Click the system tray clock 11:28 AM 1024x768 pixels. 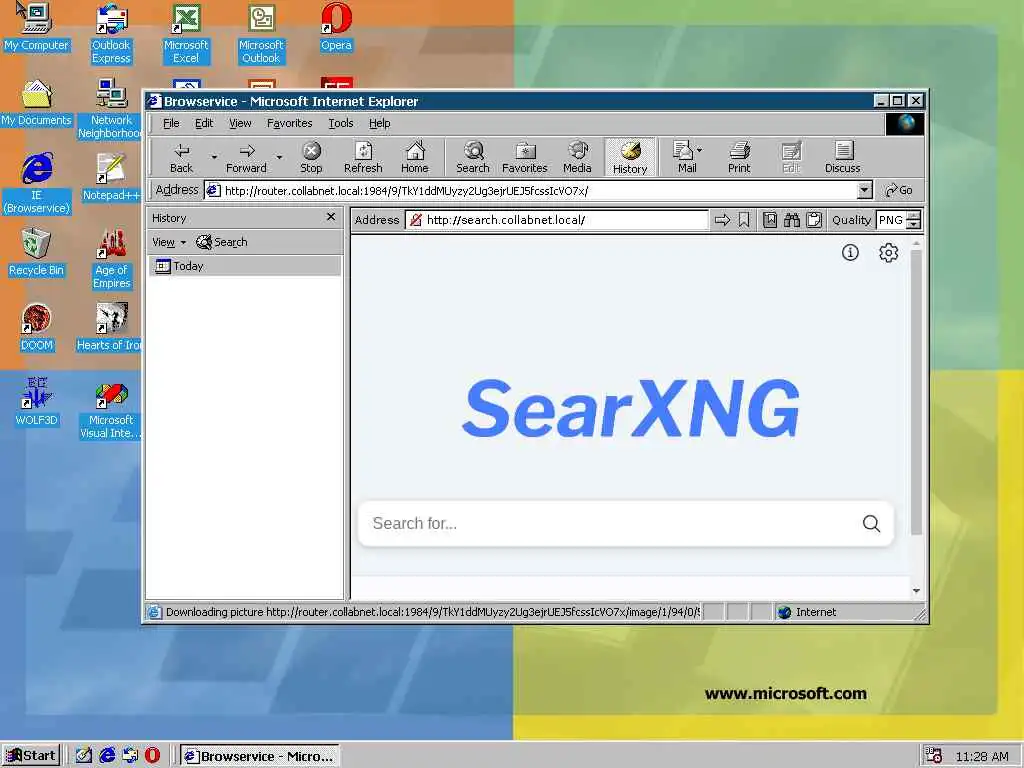(x=982, y=756)
